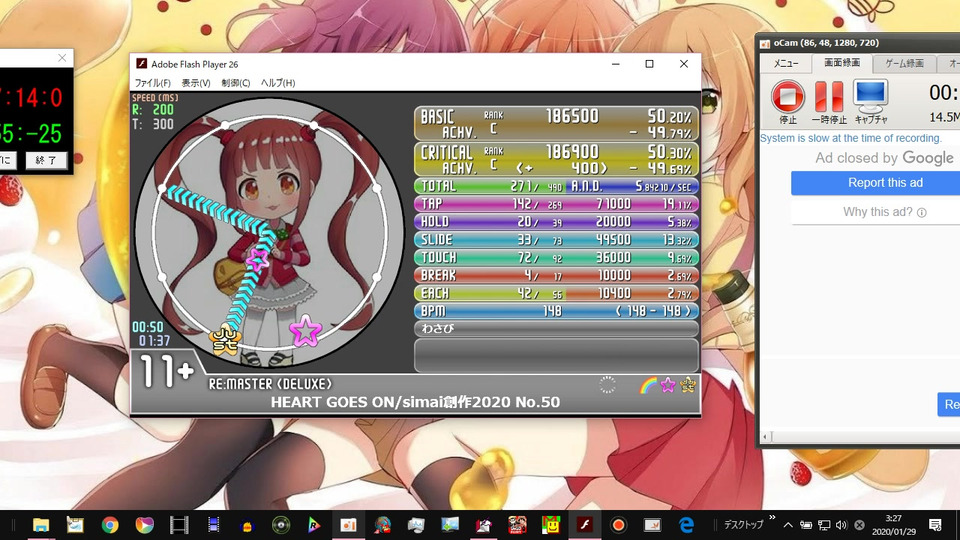Click the taskbar clock showing 3:27
The height and width of the screenshot is (540, 960).
(894, 525)
